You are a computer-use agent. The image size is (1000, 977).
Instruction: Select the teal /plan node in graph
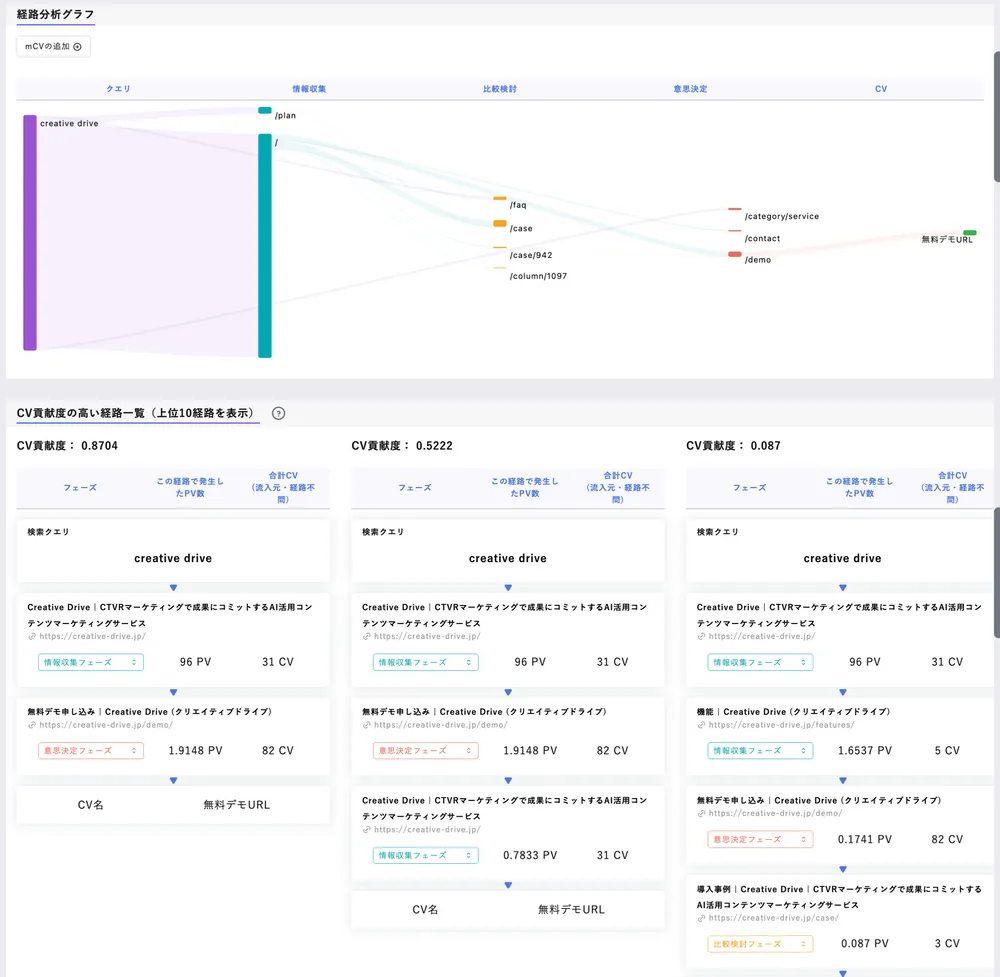pyautogui.click(x=265, y=110)
